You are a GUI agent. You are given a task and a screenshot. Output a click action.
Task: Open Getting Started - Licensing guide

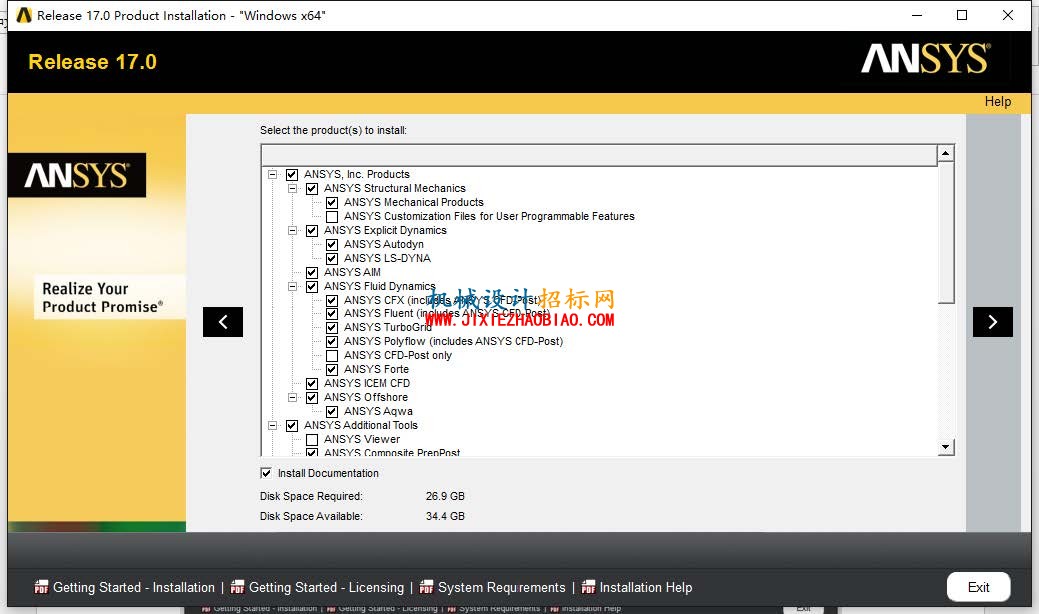click(x=326, y=588)
